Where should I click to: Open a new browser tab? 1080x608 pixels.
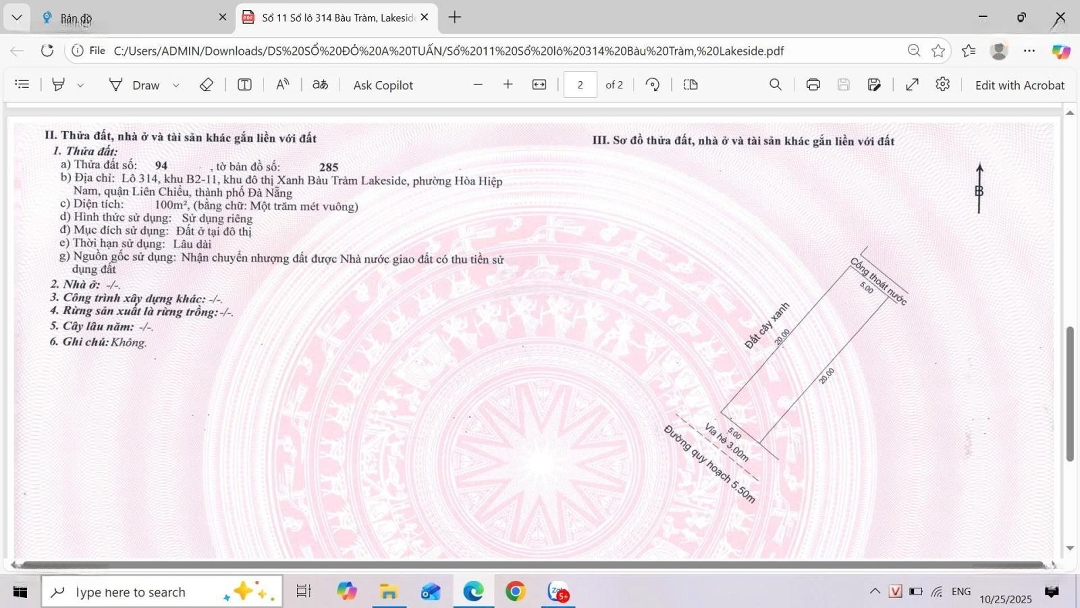pos(455,17)
